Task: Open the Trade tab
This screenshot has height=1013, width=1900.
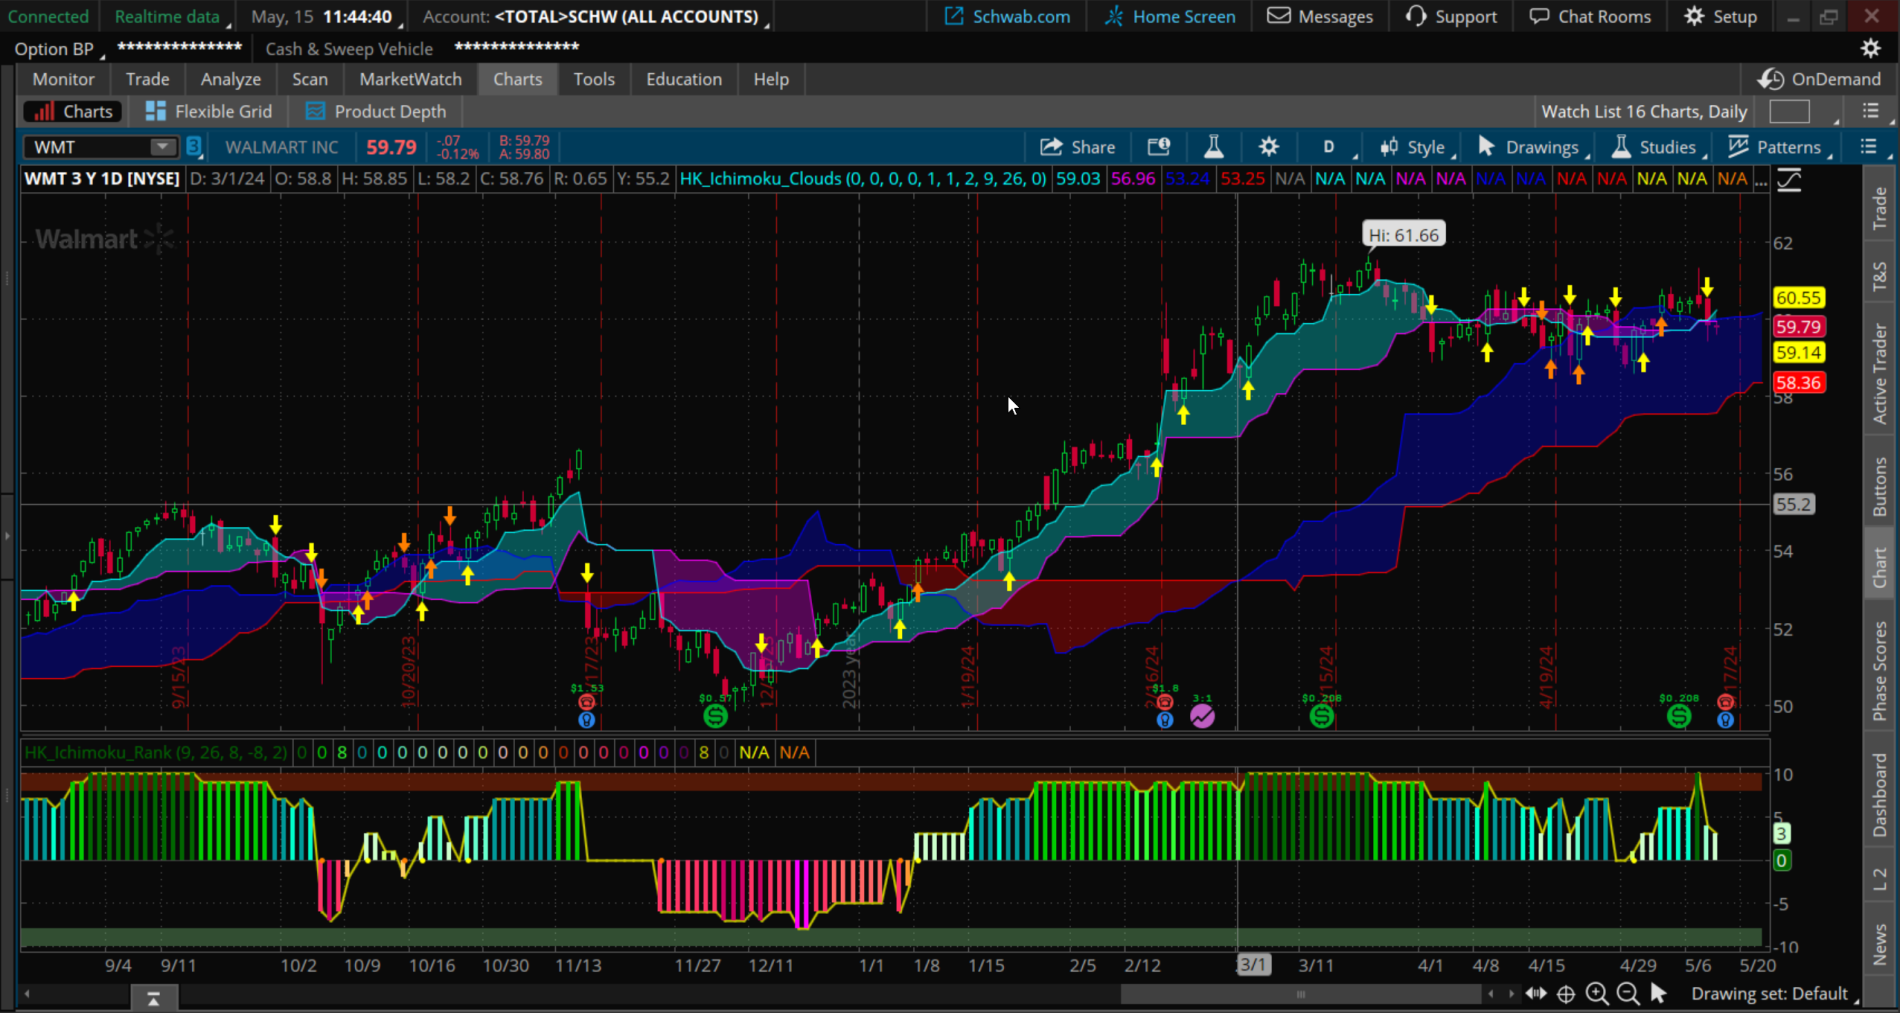Action: click(x=147, y=79)
